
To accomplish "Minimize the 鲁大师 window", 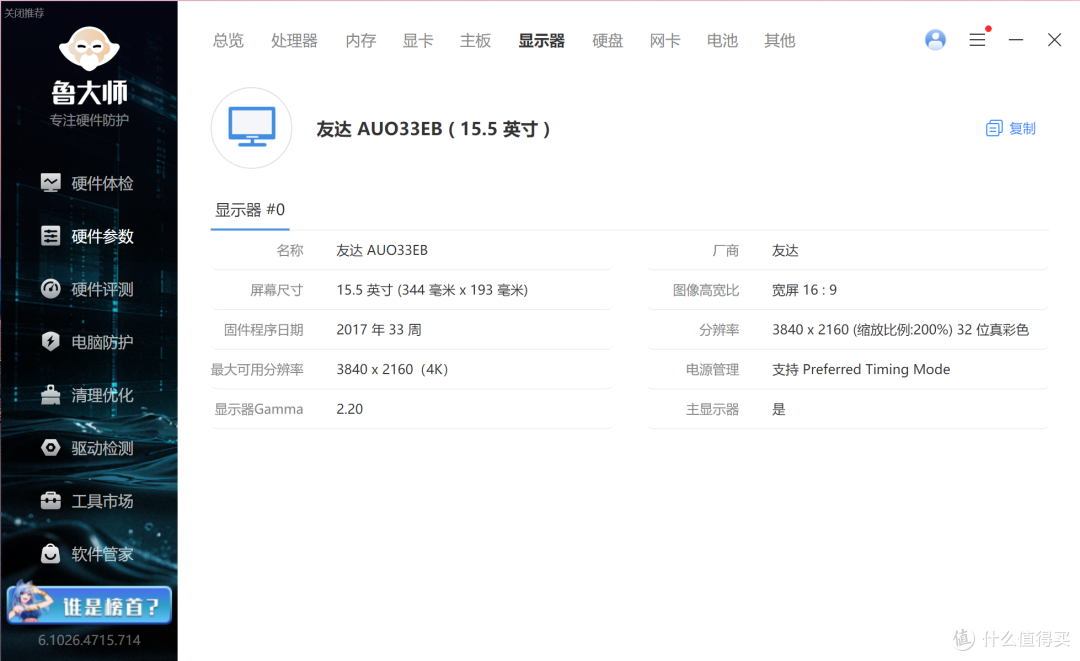I will [1015, 40].
